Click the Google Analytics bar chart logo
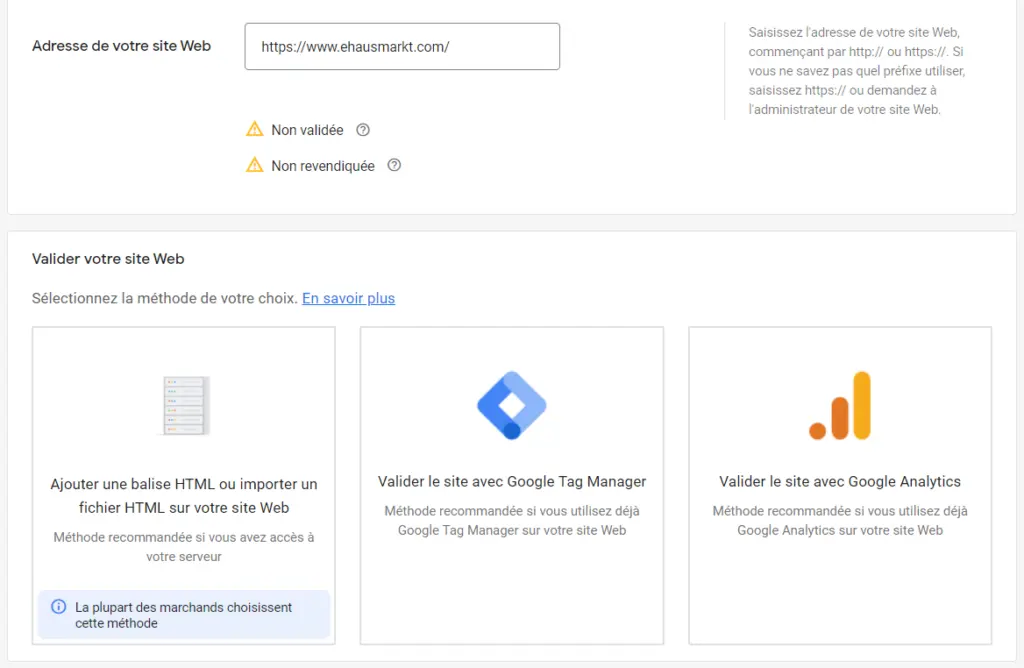The width and height of the screenshot is (1024, 668). point(840,406)
